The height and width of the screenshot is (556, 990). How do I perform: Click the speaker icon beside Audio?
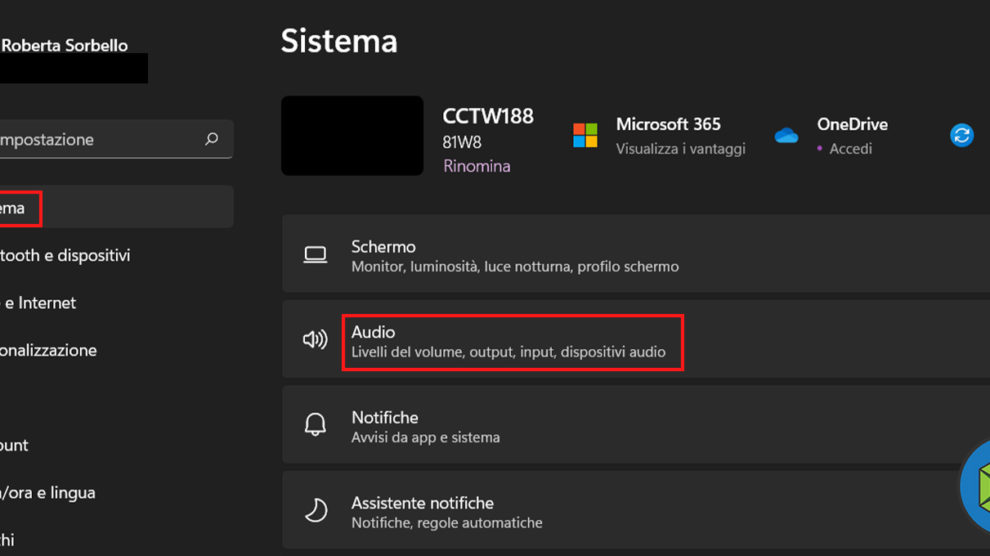[x=315, y=340]
